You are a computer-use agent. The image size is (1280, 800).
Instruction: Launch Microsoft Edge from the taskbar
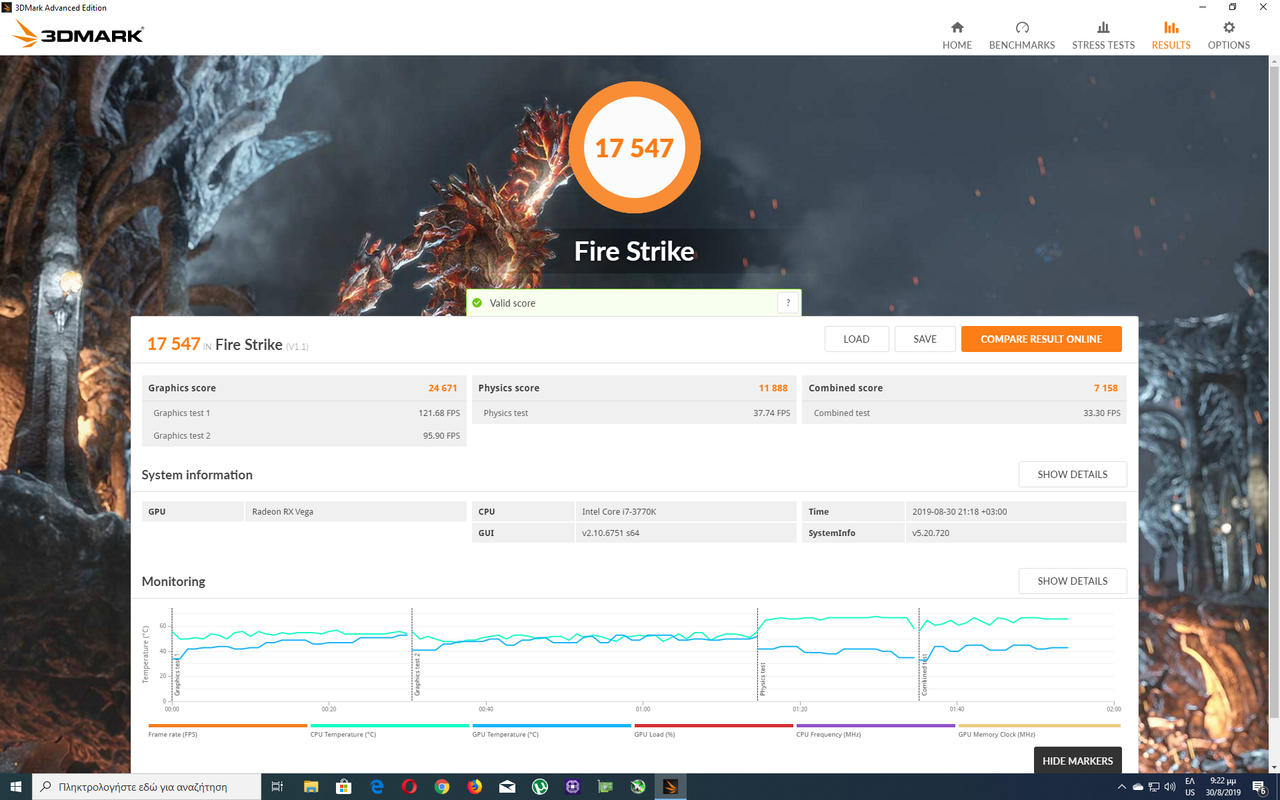pyautogui.click(x=377, y=787)
